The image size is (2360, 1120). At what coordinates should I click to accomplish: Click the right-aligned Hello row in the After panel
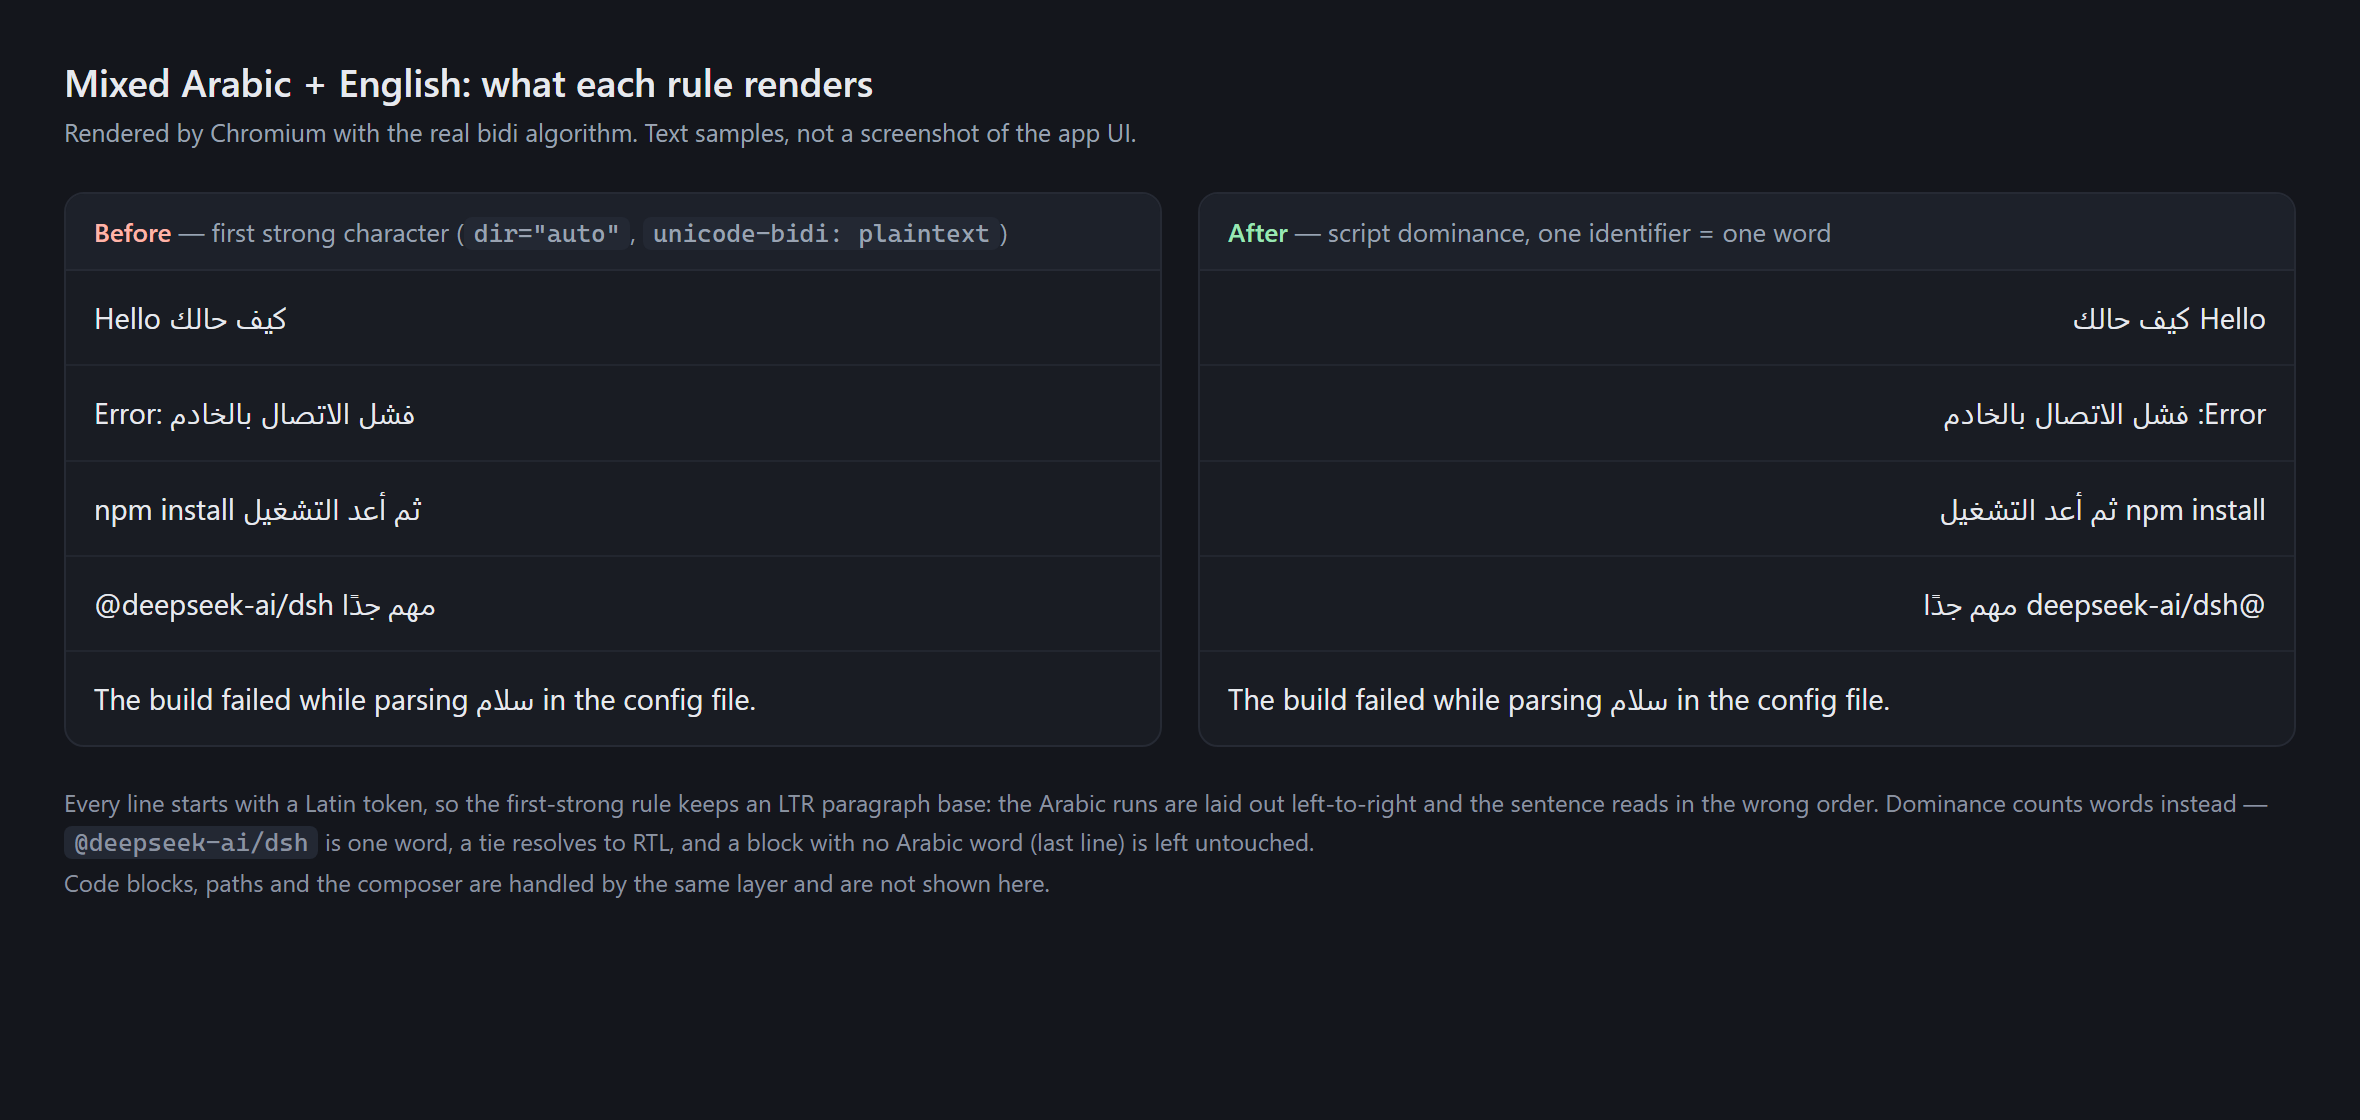(x=1747, y=319)
